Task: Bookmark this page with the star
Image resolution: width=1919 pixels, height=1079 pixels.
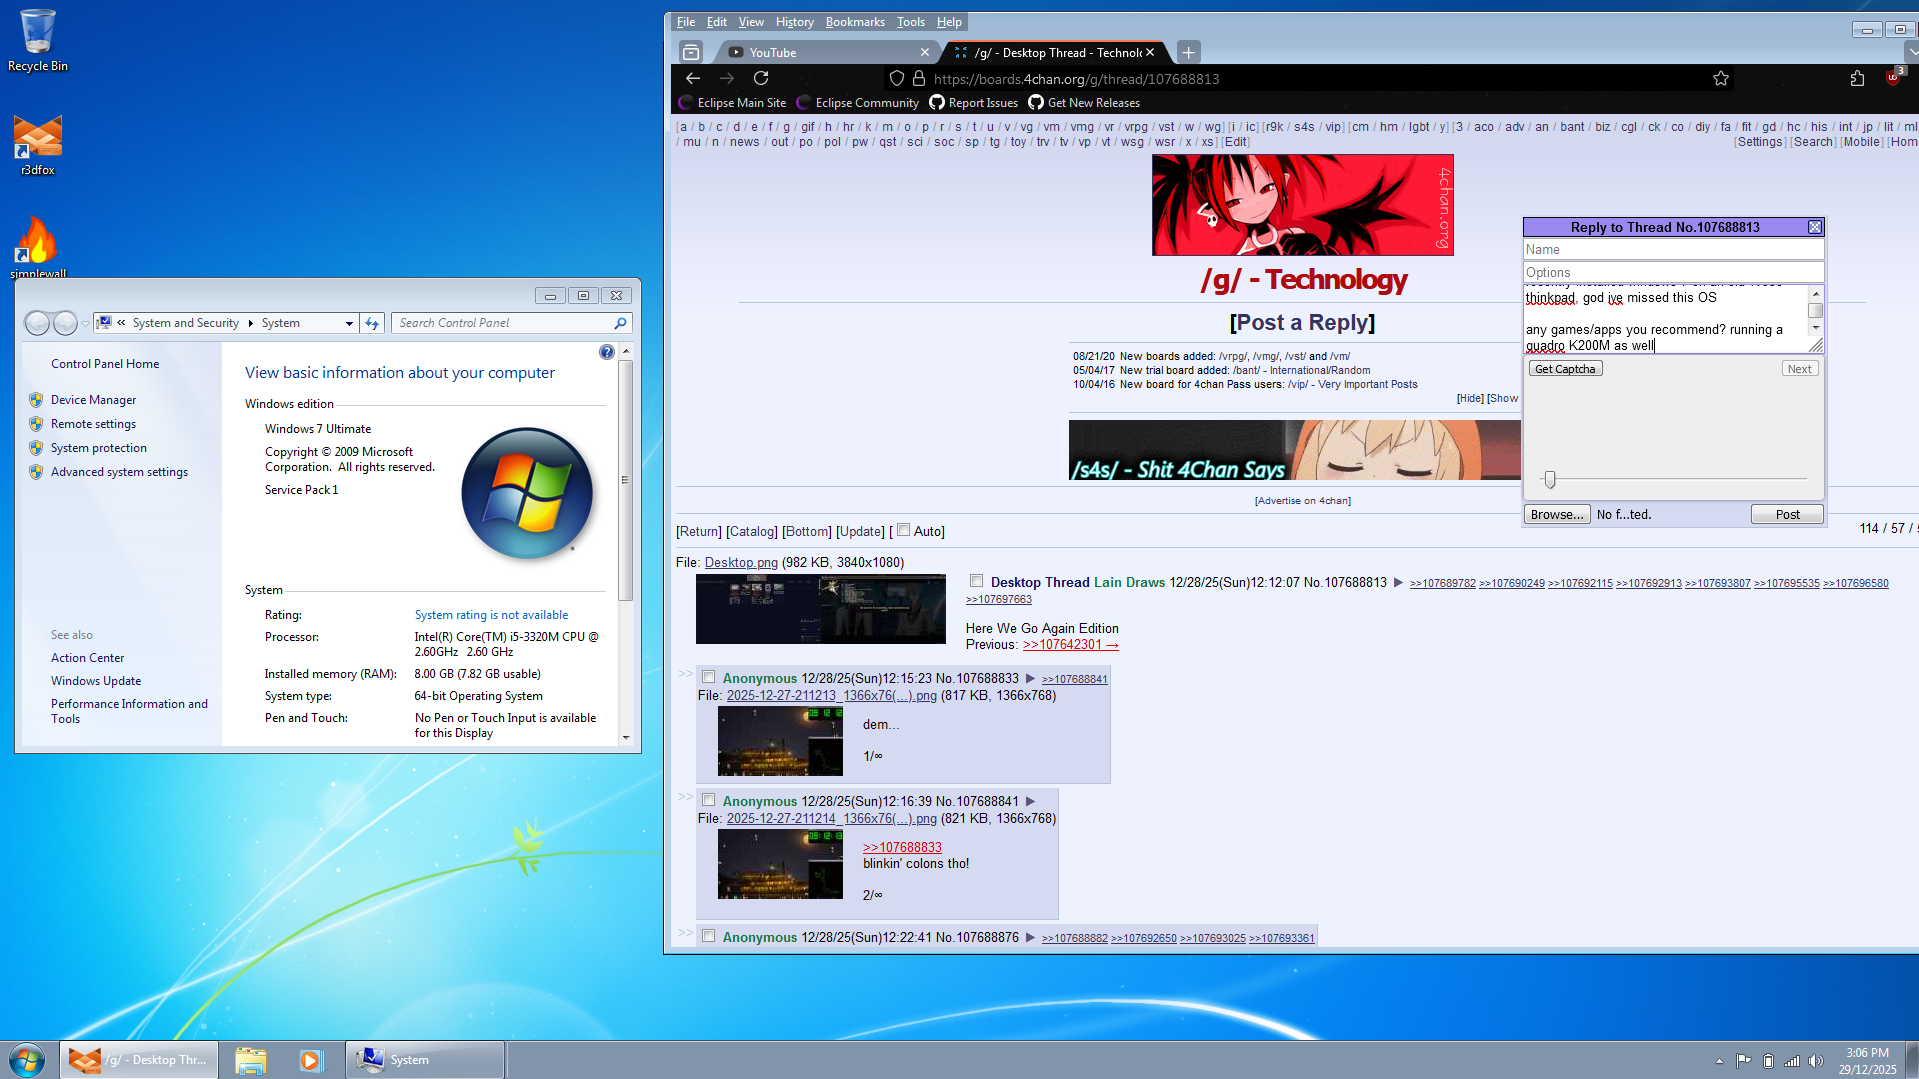Action: coord(1721,78)
